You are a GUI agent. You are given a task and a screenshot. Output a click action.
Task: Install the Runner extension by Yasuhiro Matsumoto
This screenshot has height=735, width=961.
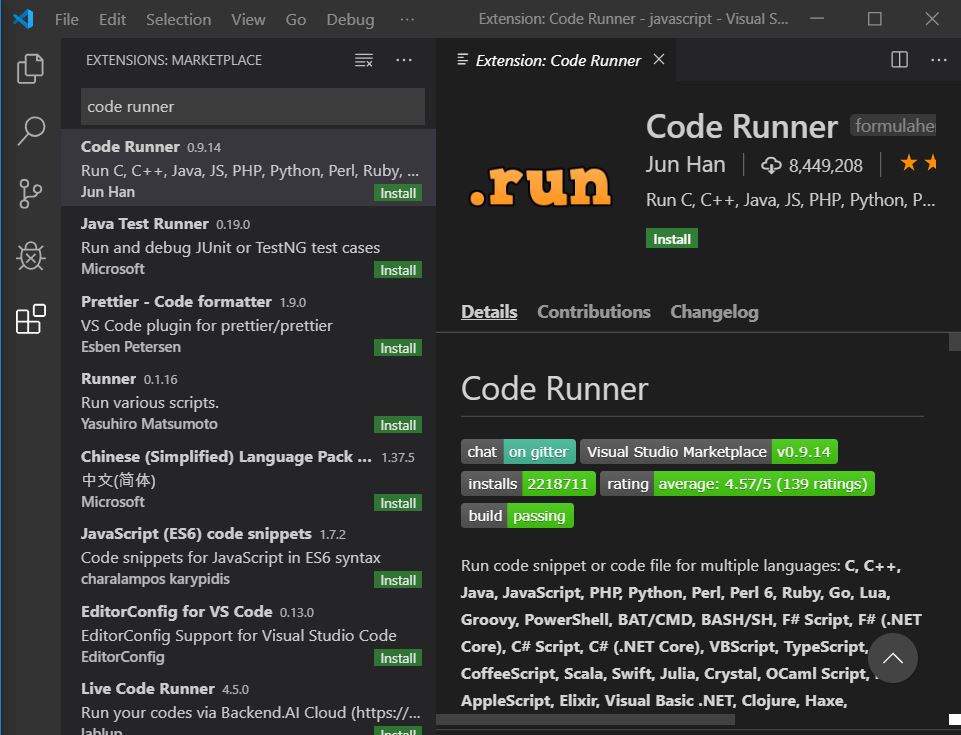point(398,425)
